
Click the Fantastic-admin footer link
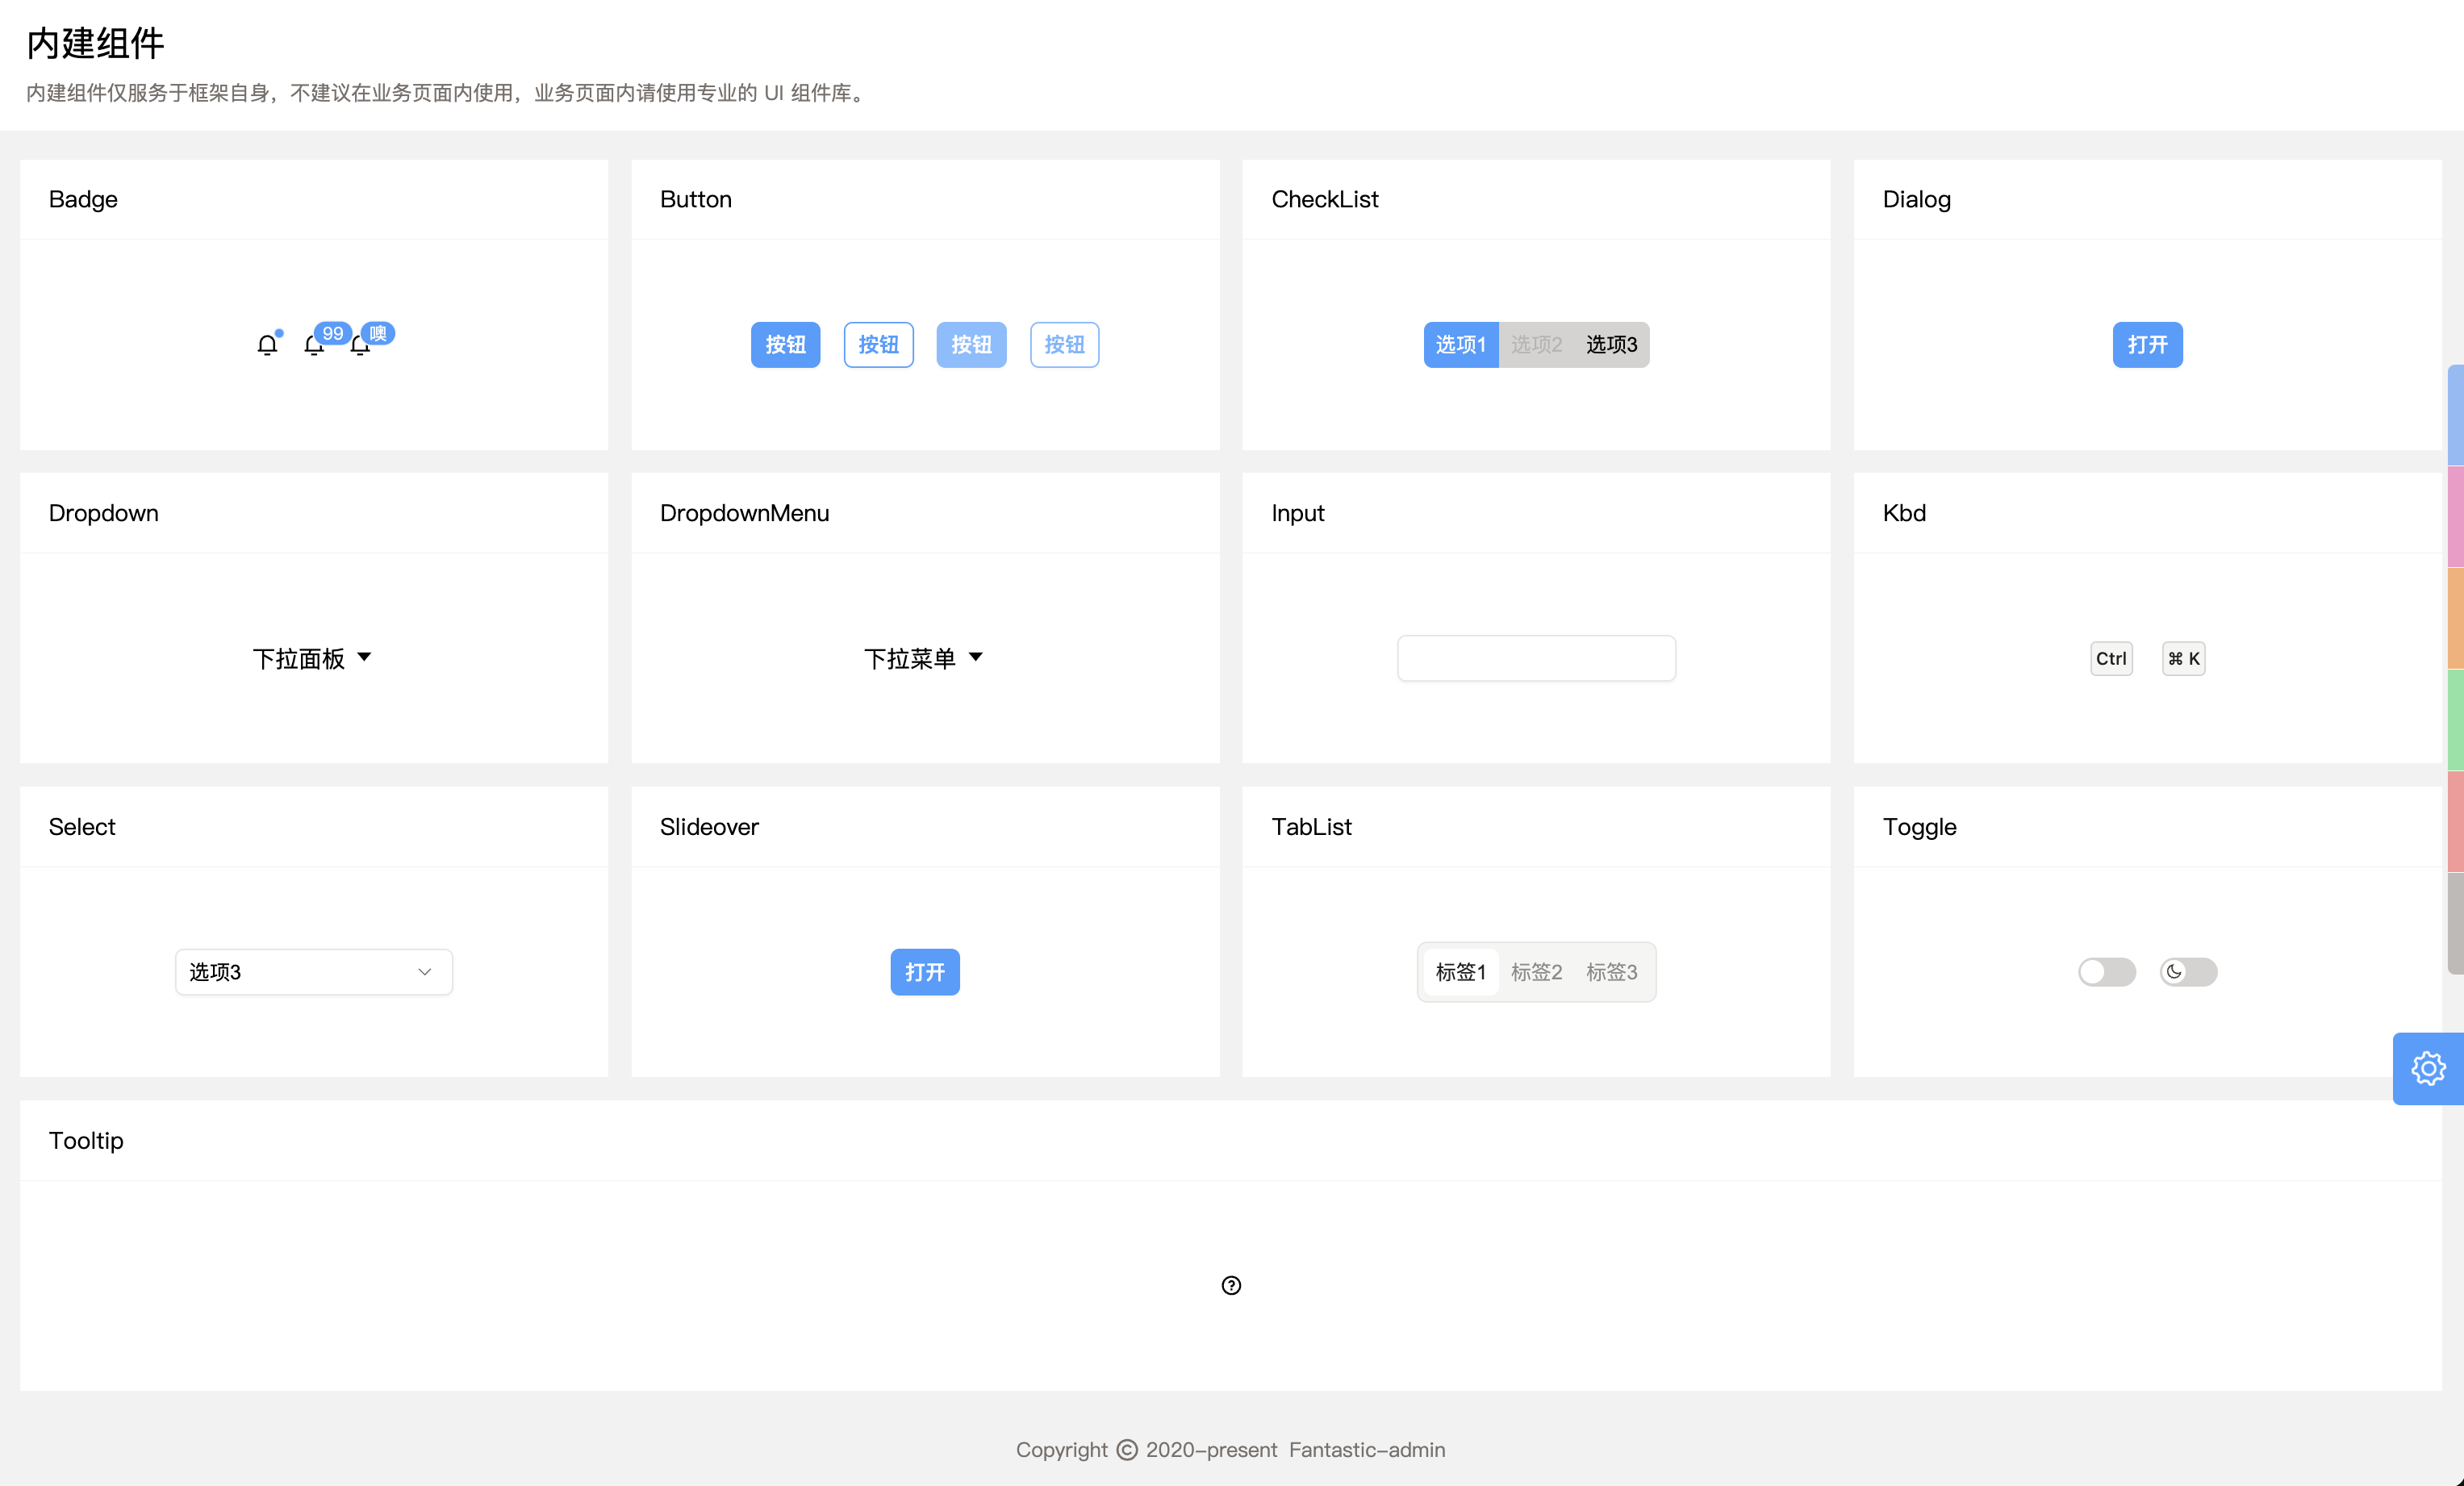click(x=1367, y=1450)
